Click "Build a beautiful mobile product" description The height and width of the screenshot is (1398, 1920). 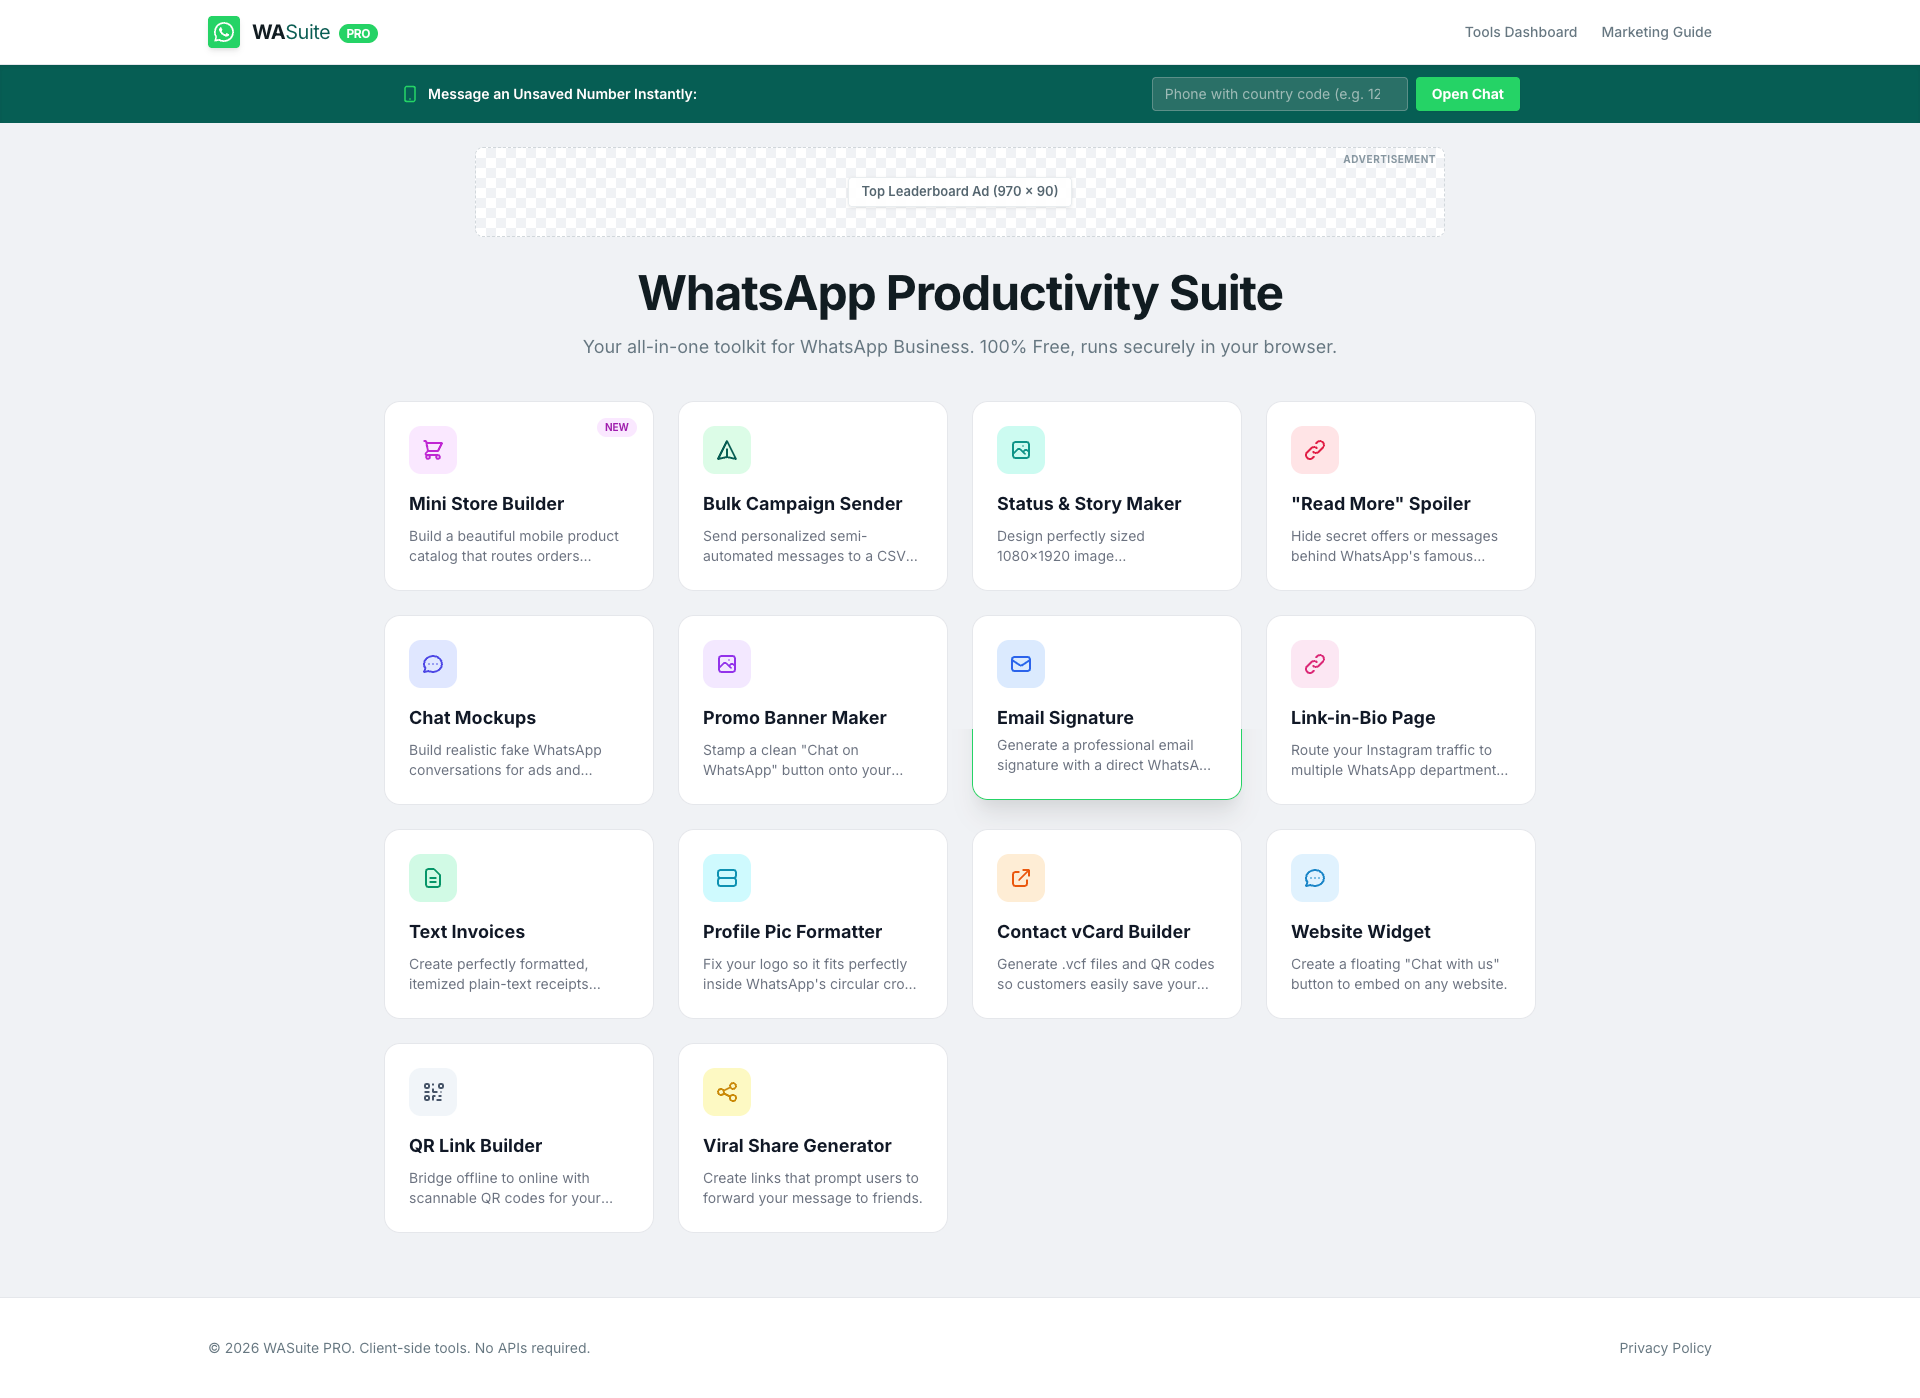[x=514, y=546]
